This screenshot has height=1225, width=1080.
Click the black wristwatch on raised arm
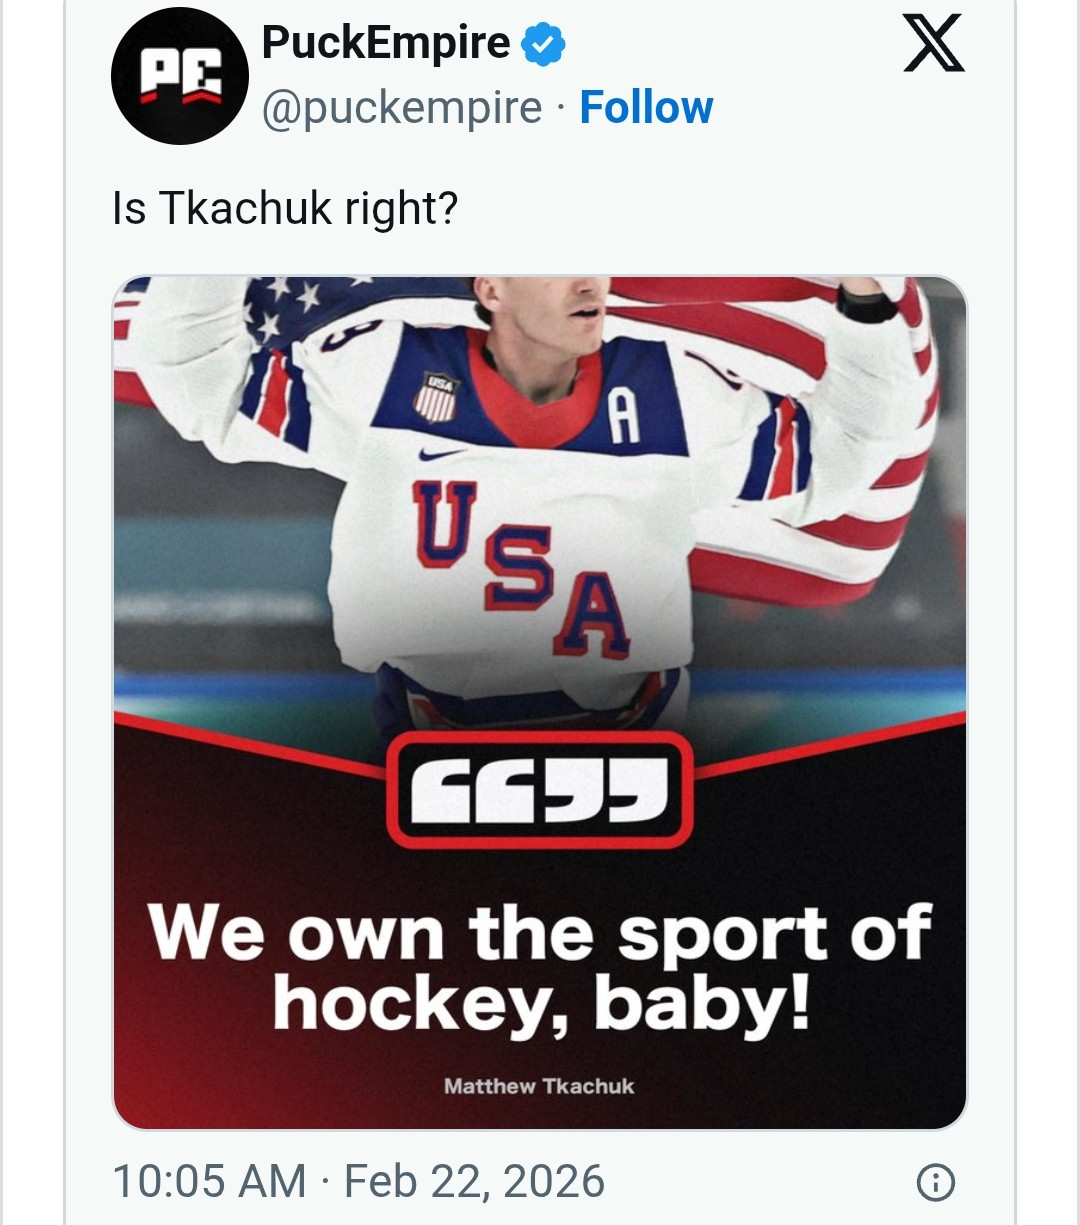(x=866, y=301)
